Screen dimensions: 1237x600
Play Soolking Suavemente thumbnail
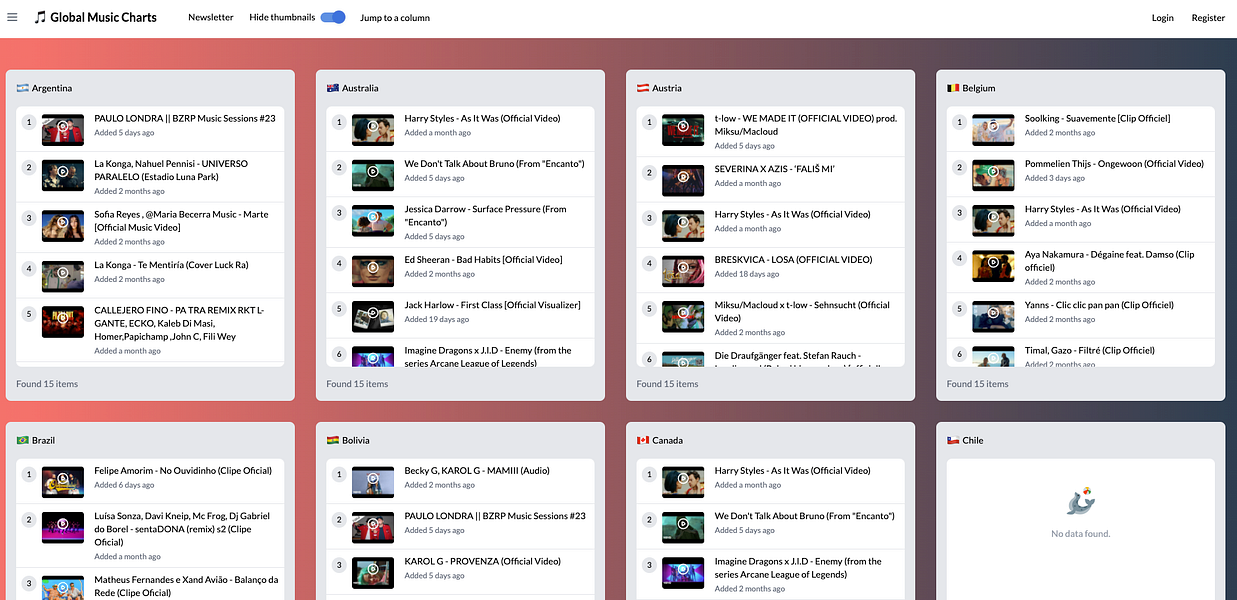coord(993,128)
